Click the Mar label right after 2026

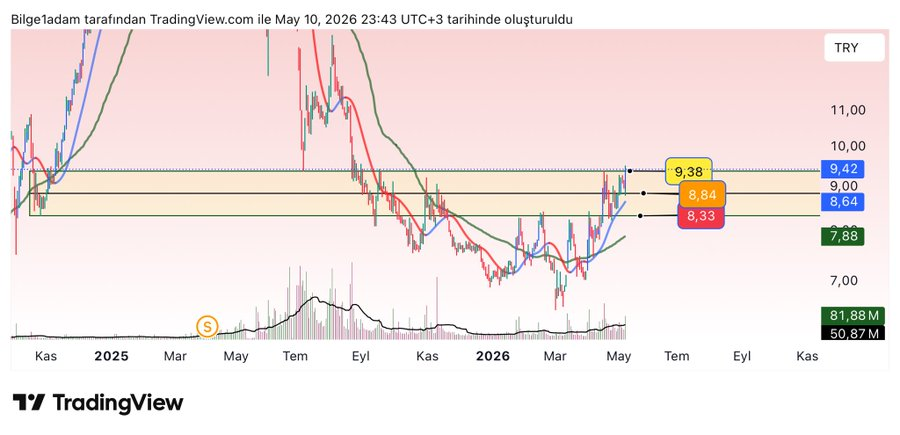555,356
